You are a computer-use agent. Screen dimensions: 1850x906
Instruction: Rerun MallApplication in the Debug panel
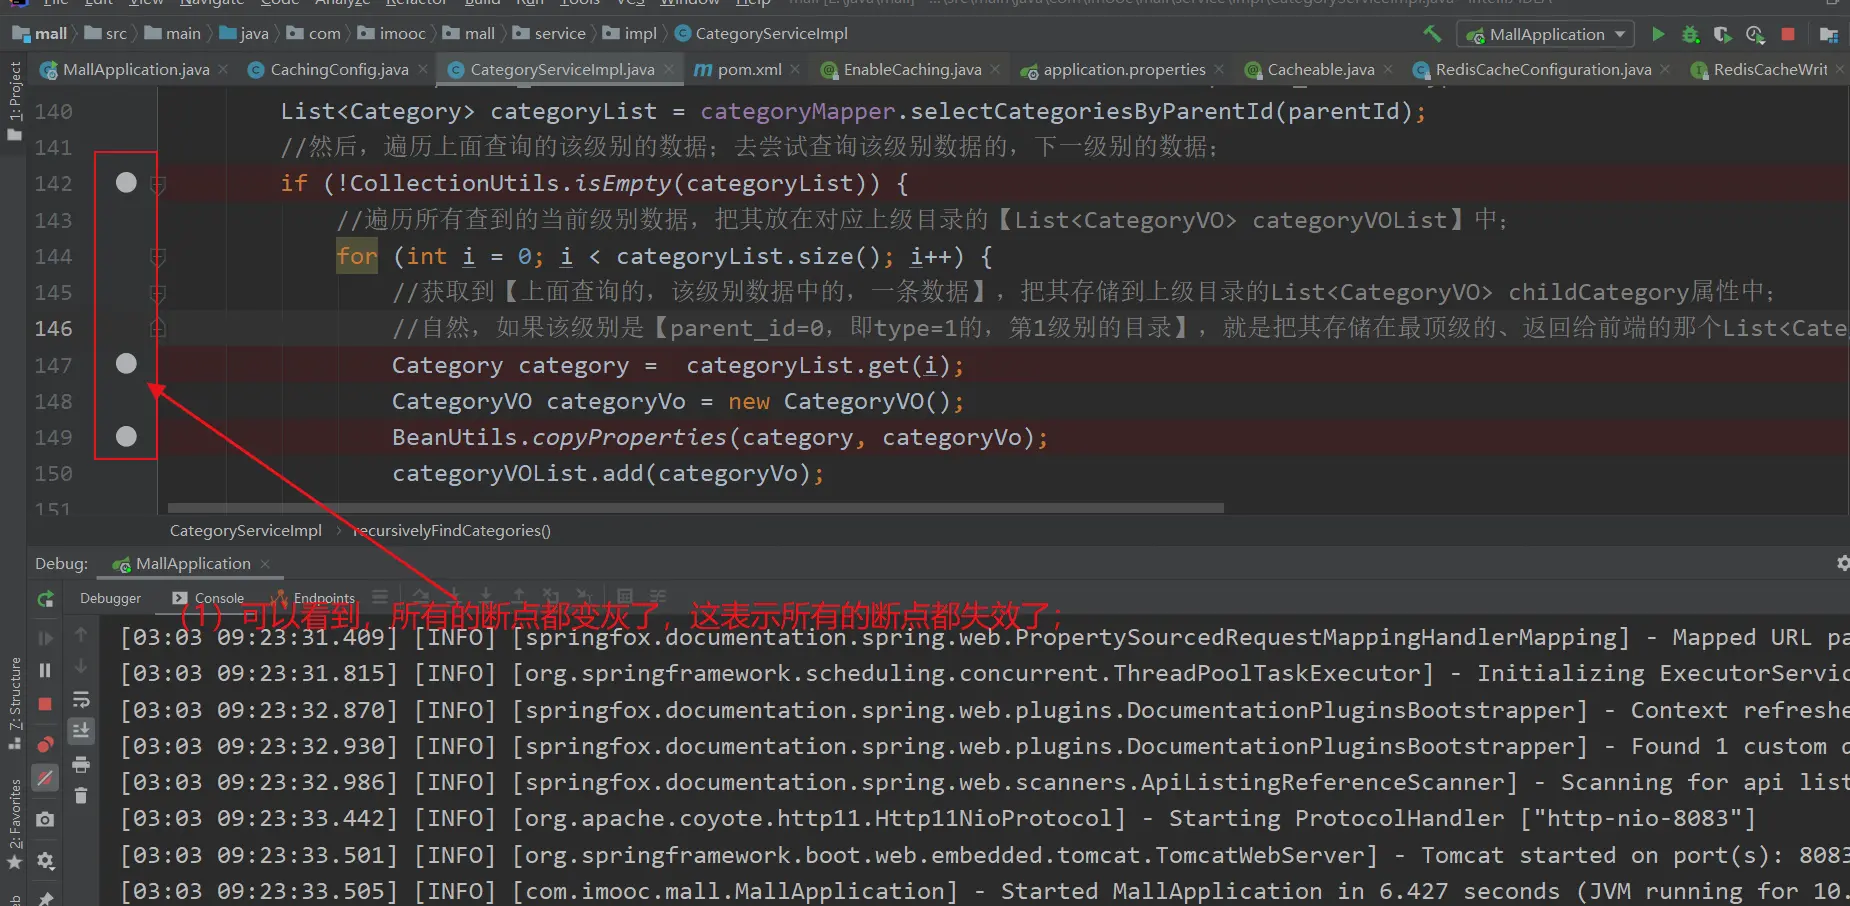(x=46, y=599)
